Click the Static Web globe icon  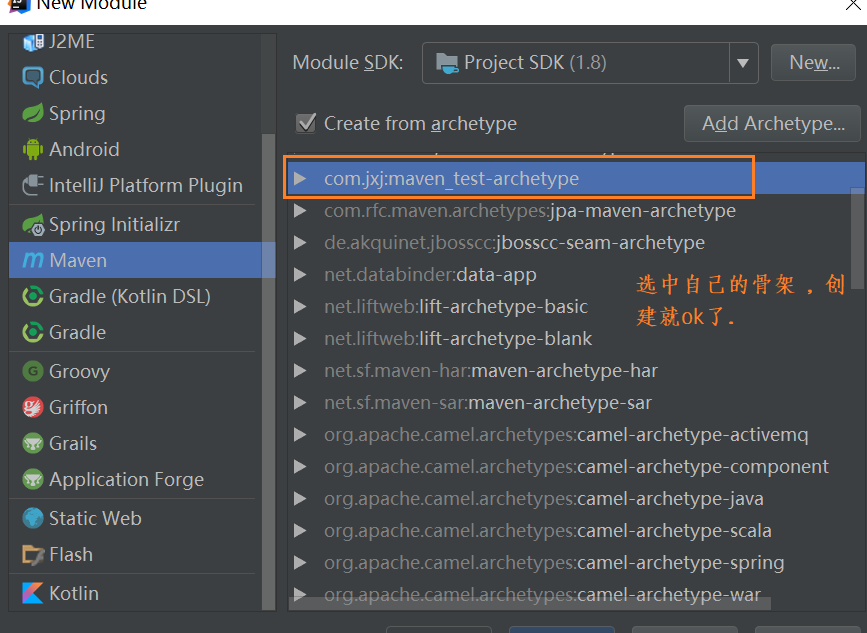pyautogui.click(x=33, y=518)
